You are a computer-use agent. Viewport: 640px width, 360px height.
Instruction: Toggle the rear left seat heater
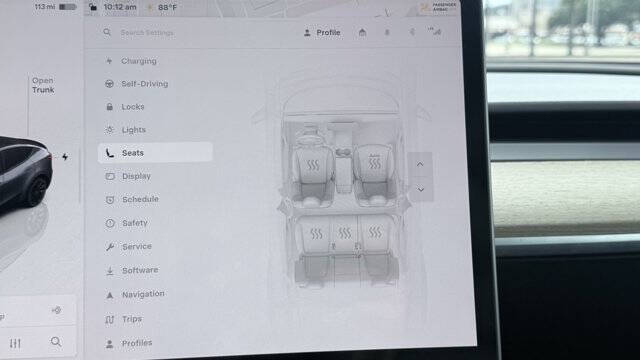tap(316, 234)
